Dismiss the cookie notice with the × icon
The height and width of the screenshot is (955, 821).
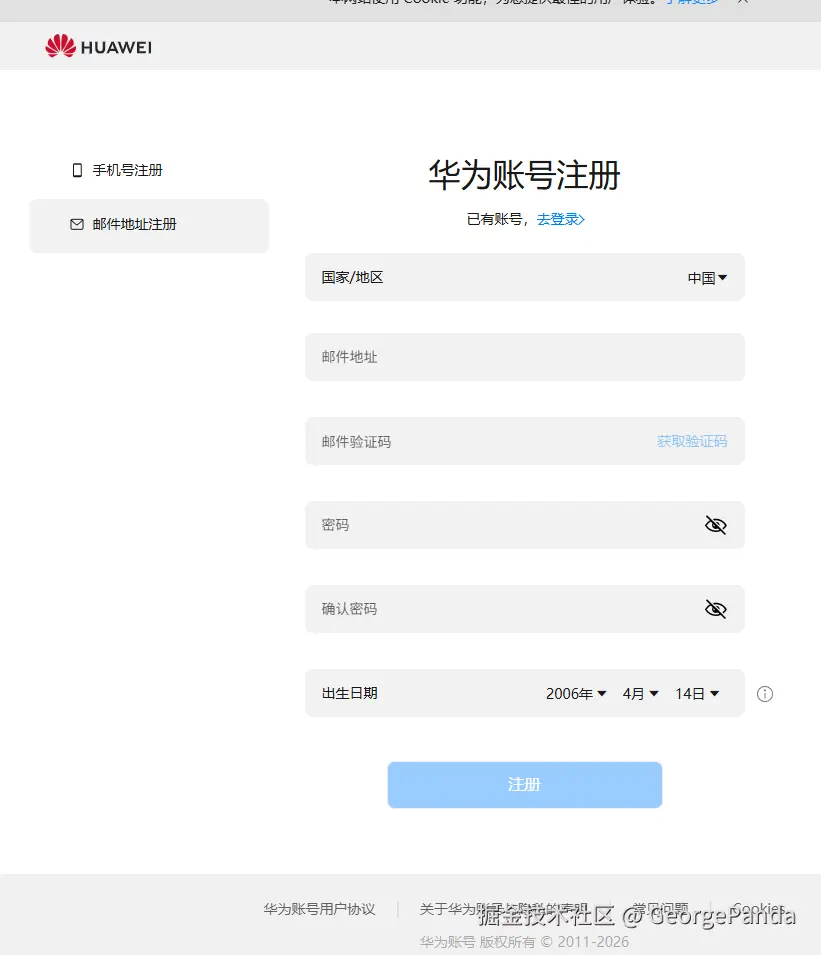pyautogui.click(x=742, y=2)
